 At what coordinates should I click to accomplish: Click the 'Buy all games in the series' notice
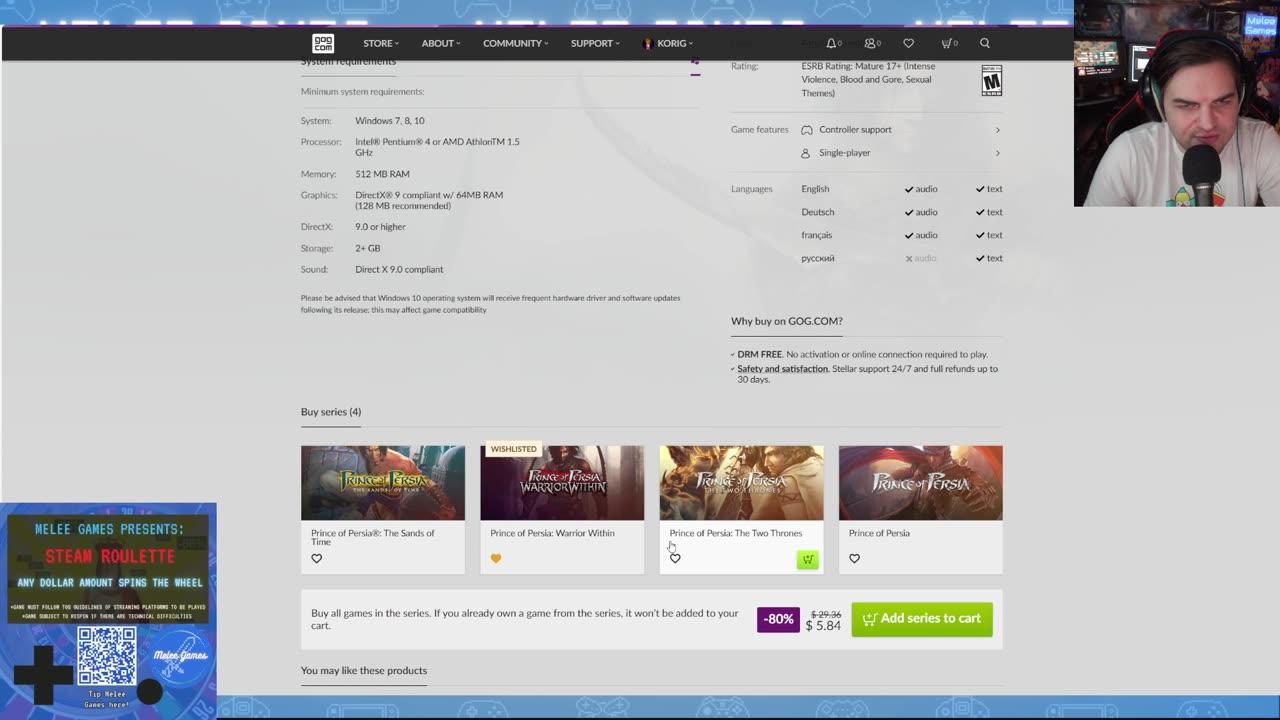pyautogui.click(x=525, y=619)
